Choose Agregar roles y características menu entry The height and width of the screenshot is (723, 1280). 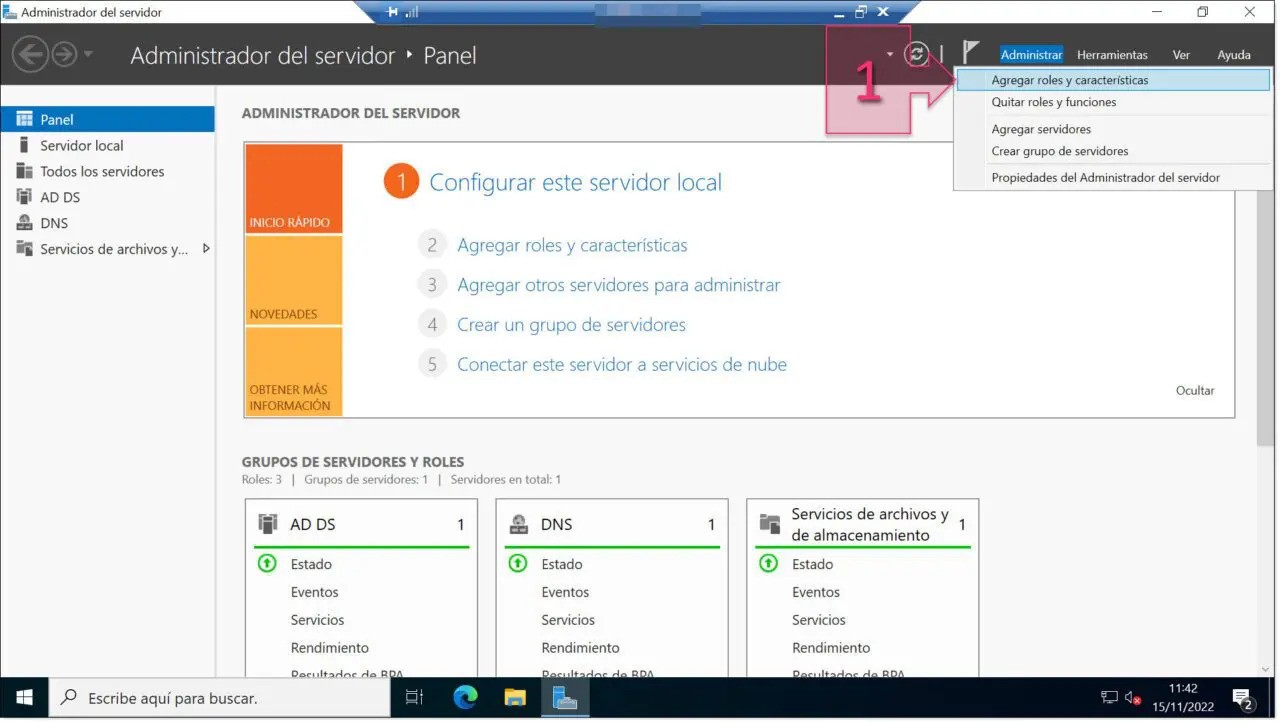1069,80
